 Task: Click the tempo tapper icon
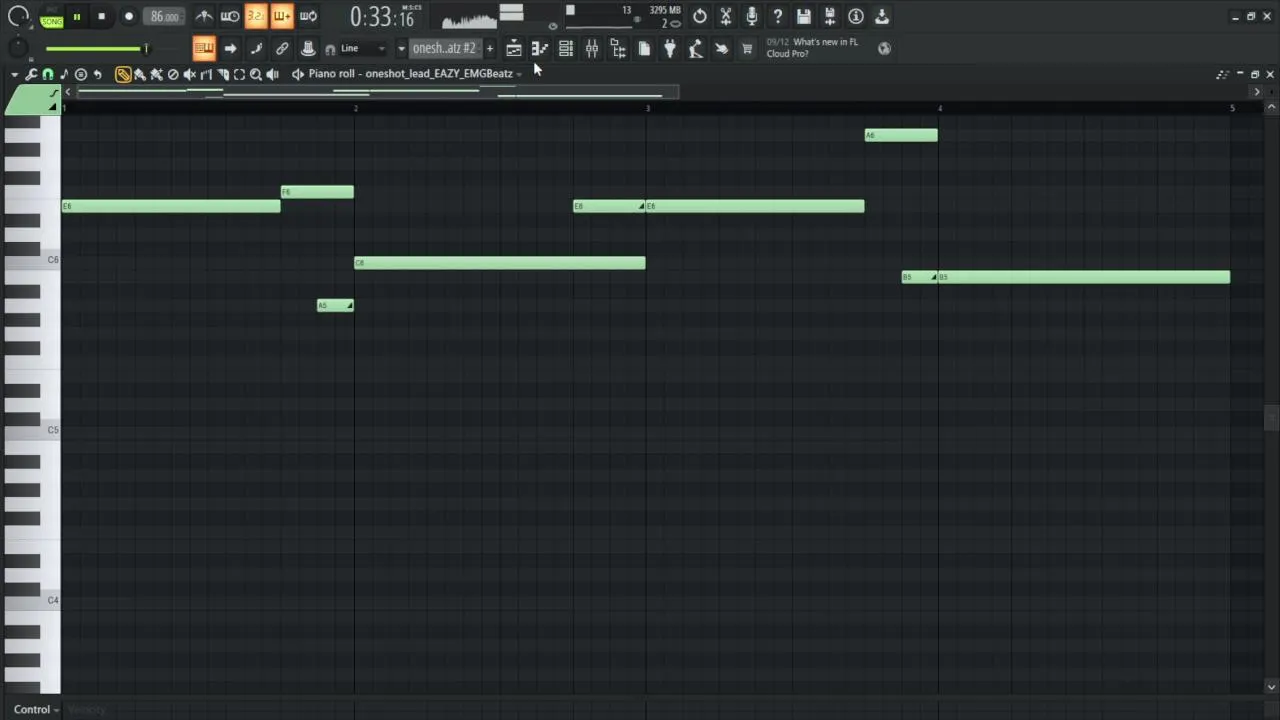click(x=695, y=48)
